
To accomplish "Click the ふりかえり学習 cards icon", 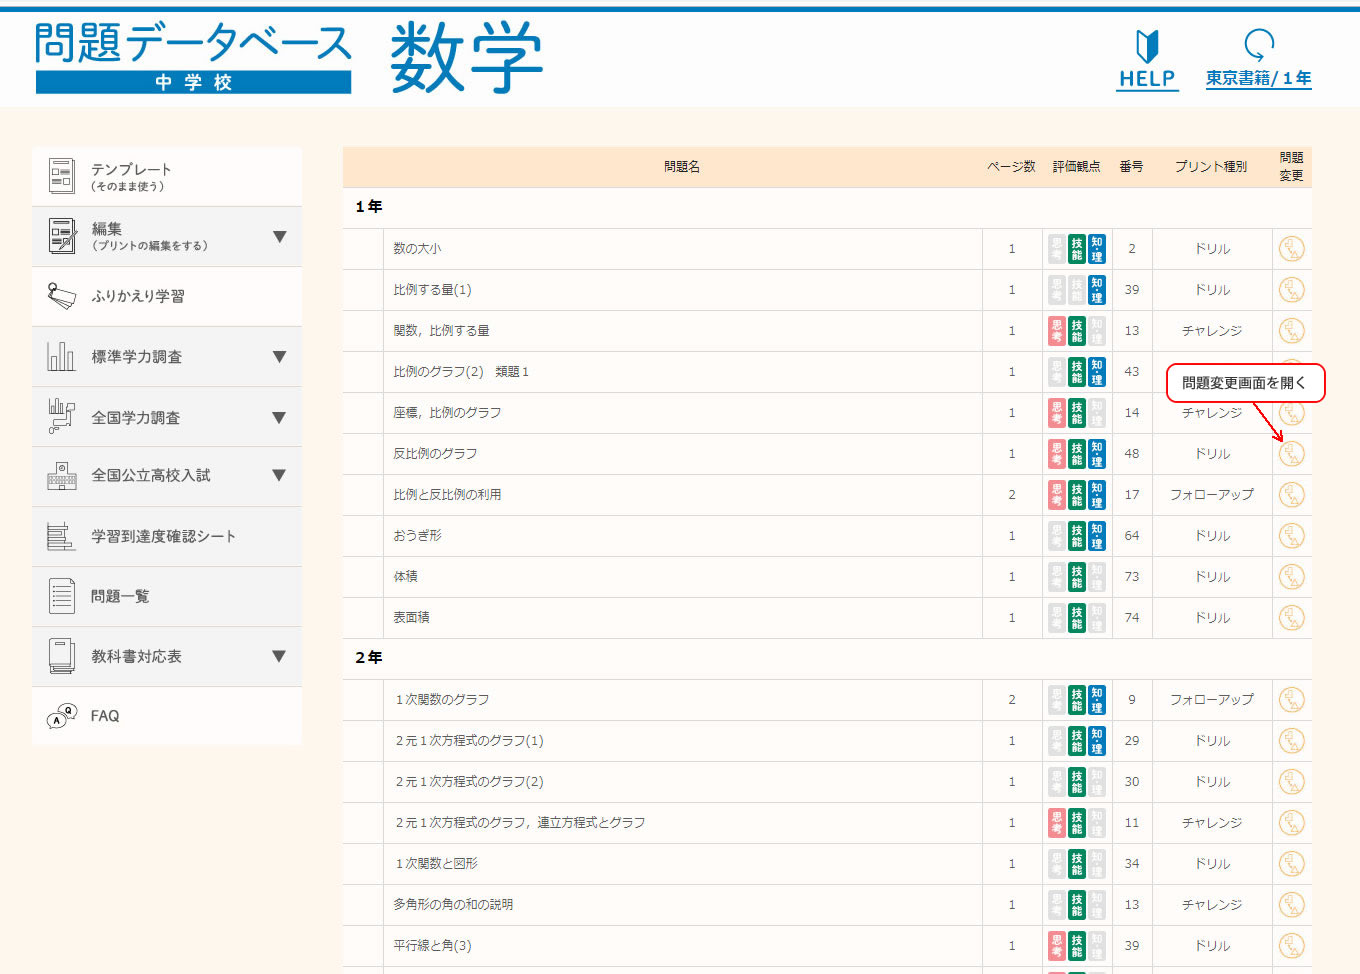I will tap(62, 296).
